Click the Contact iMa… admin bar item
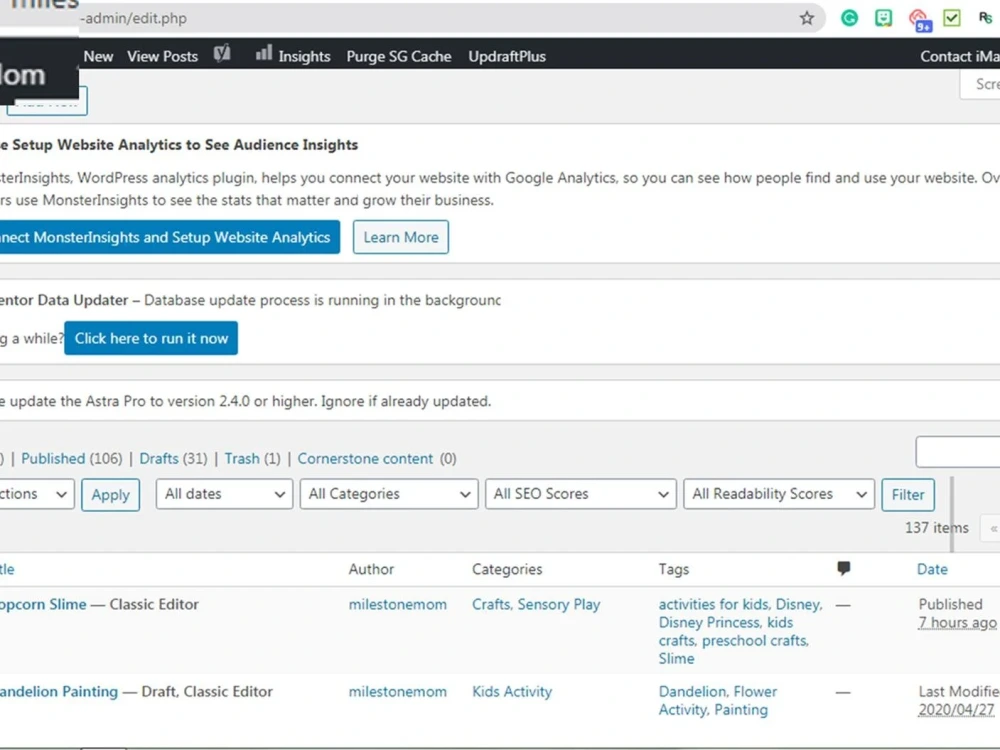This screenshot has width=1000, height=750. (959, 56)
